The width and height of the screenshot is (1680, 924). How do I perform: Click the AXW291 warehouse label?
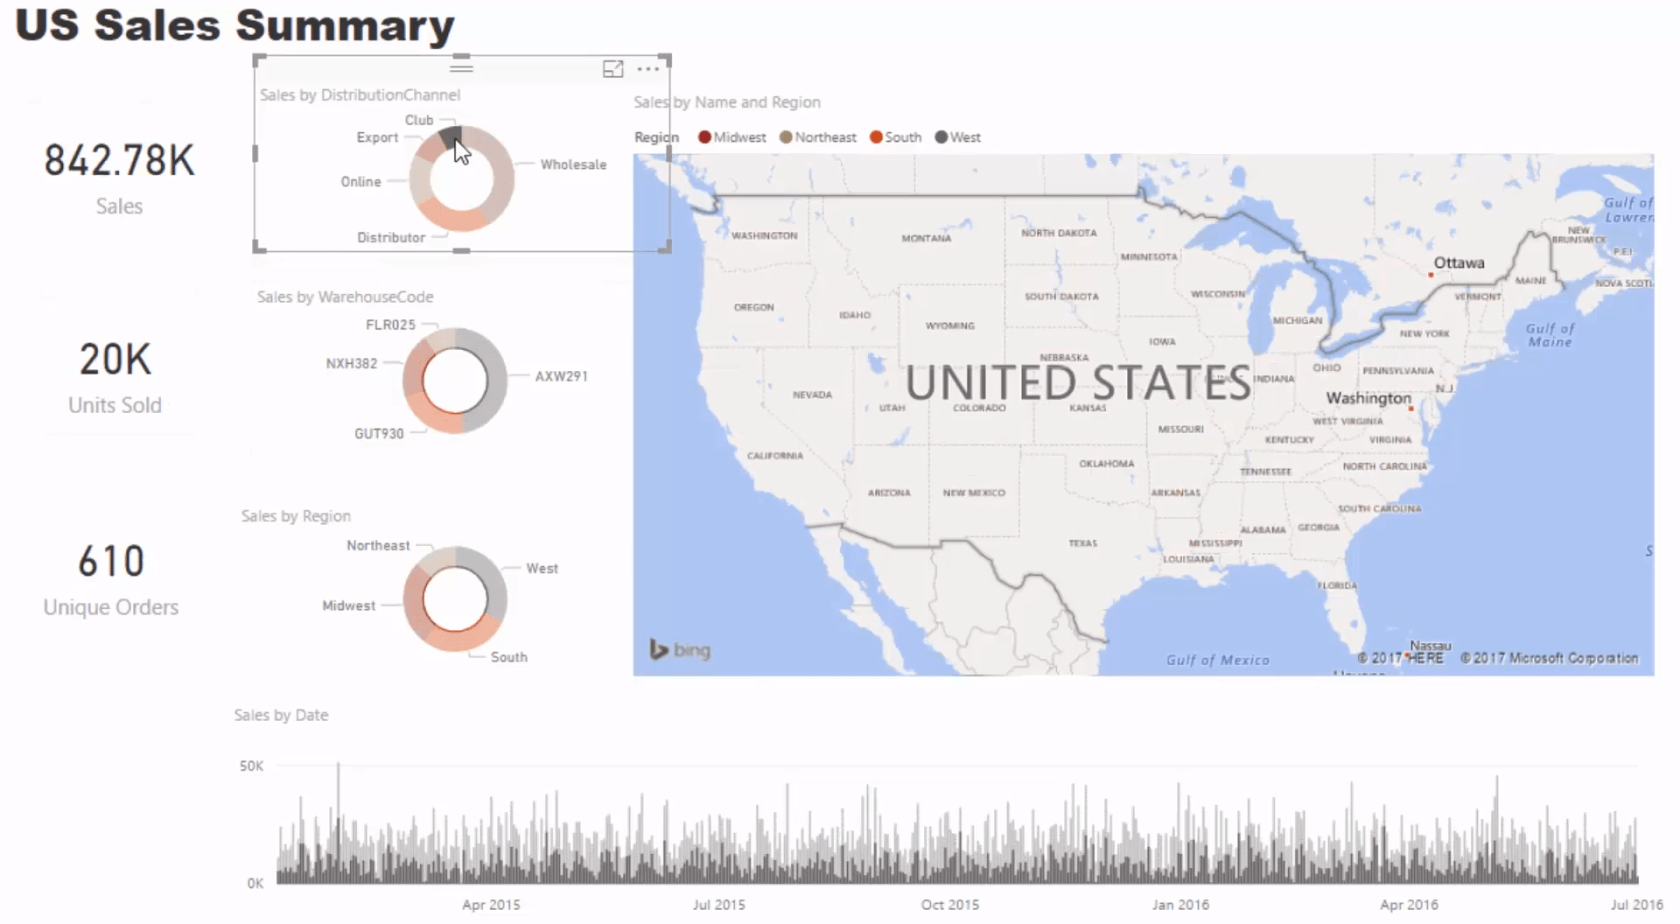click(x=561, y=376)
